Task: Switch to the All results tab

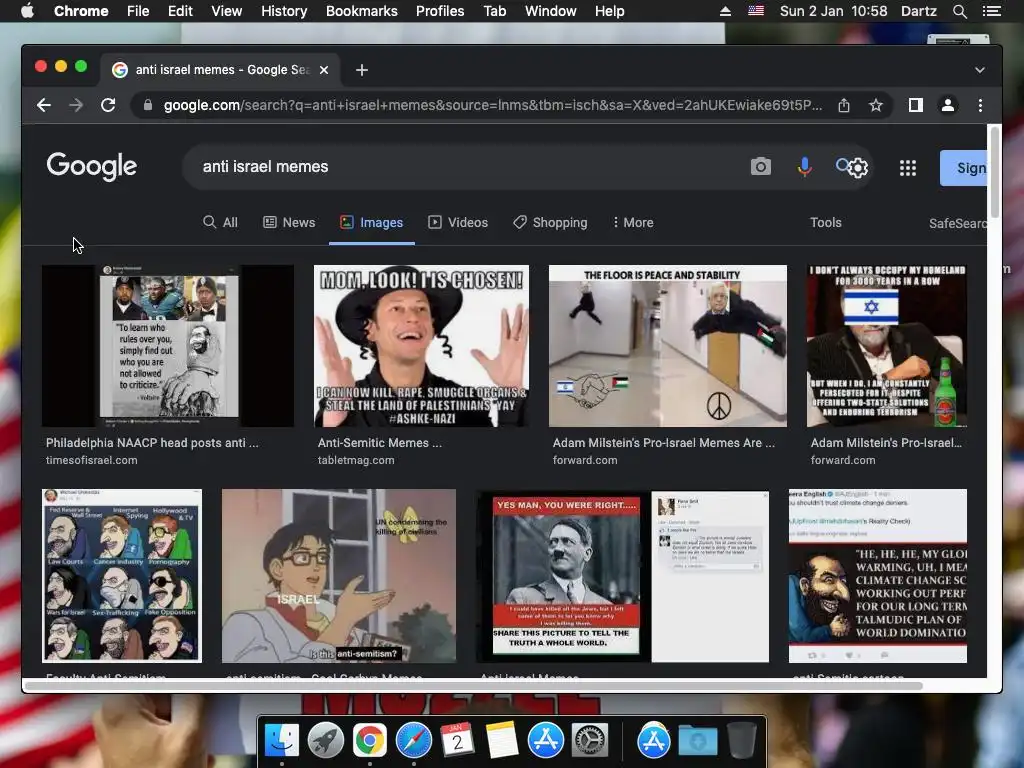Action: click(221, 223)
